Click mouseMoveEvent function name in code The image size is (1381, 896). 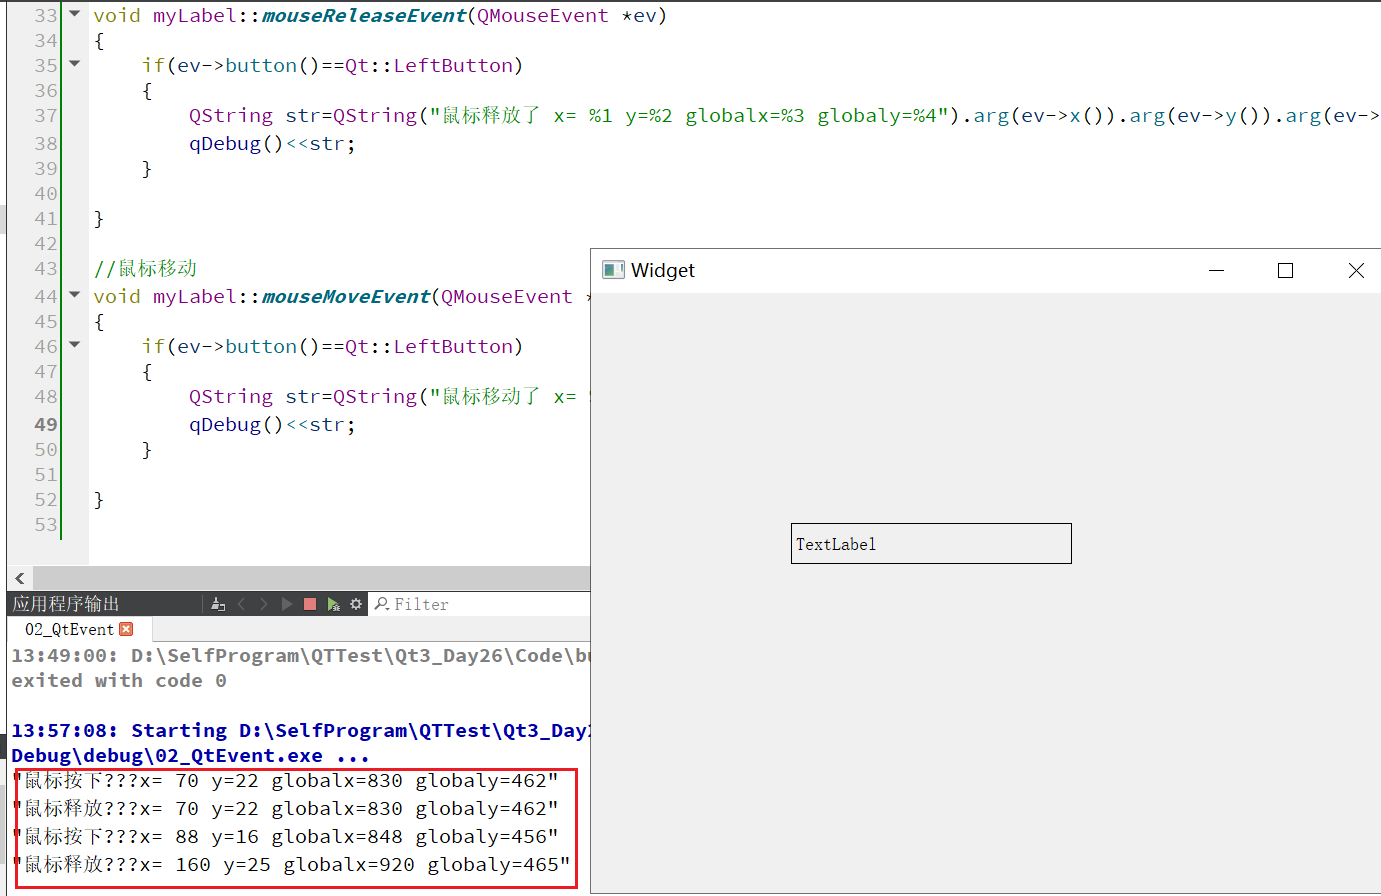[346, 297]
